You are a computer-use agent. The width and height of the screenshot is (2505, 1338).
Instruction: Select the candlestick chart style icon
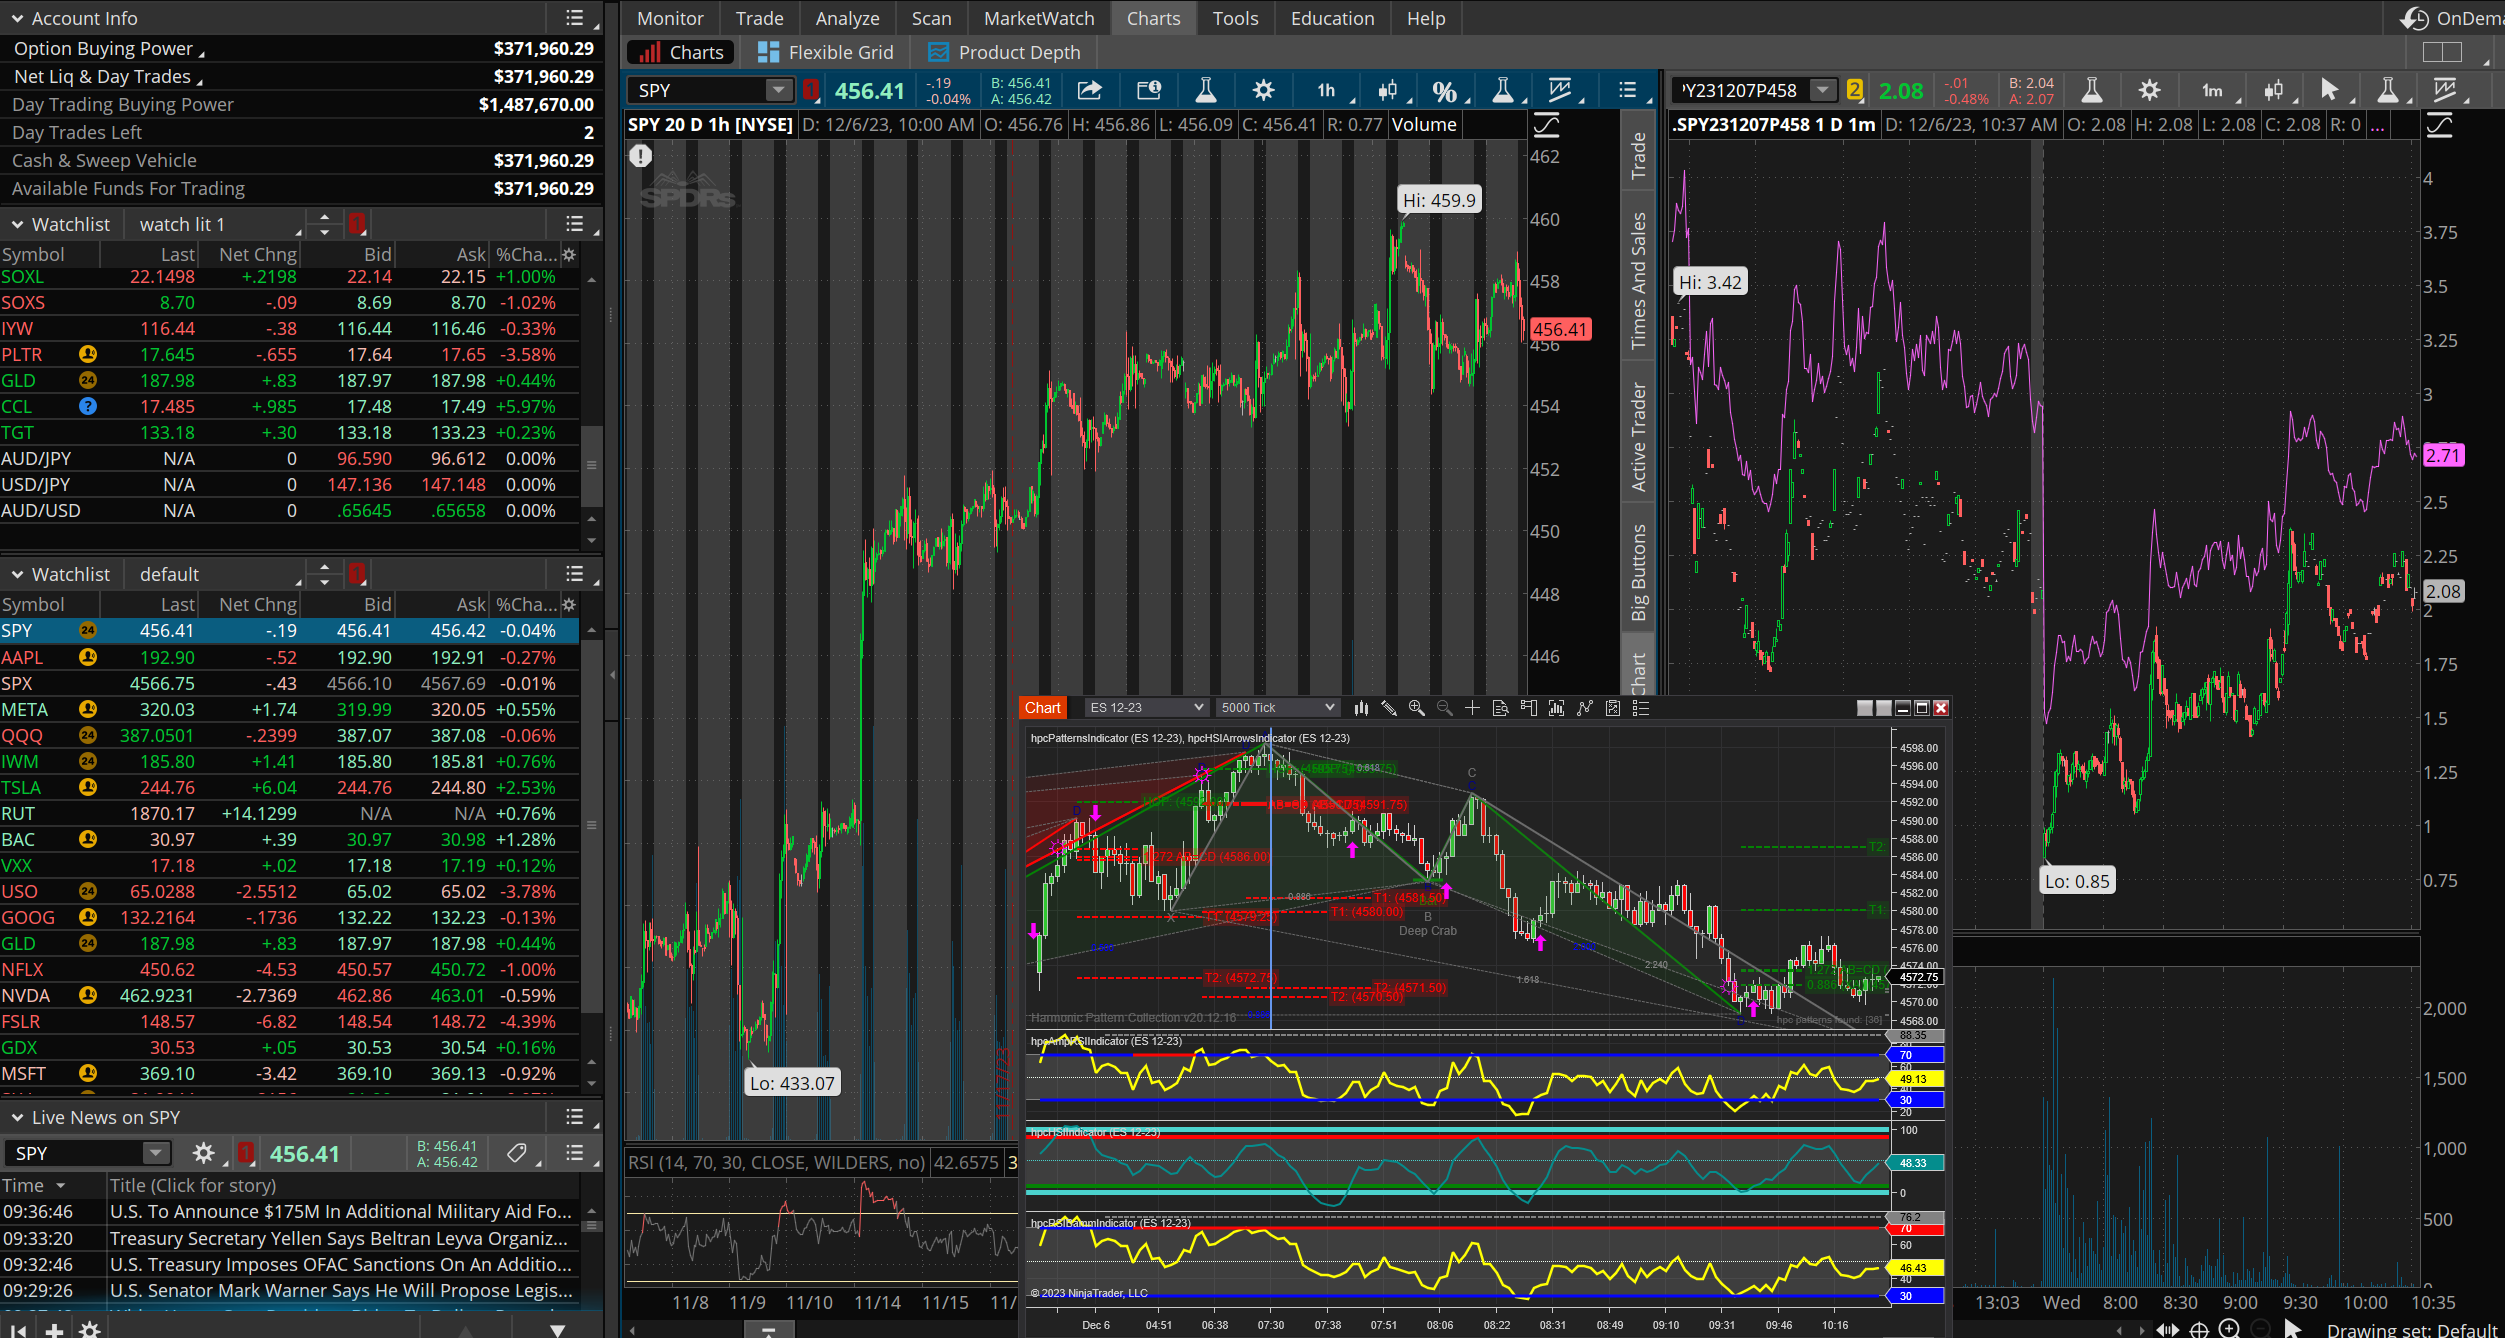point(1387,91)
